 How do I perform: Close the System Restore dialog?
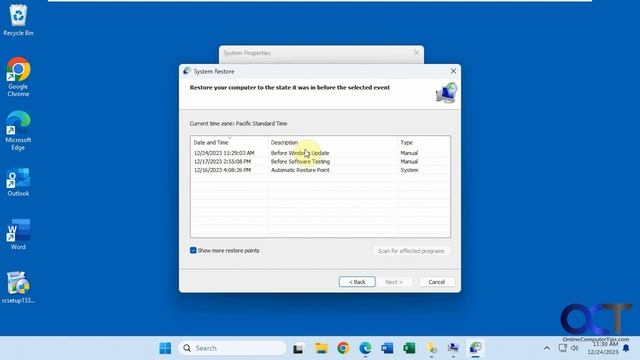[453, 71]
